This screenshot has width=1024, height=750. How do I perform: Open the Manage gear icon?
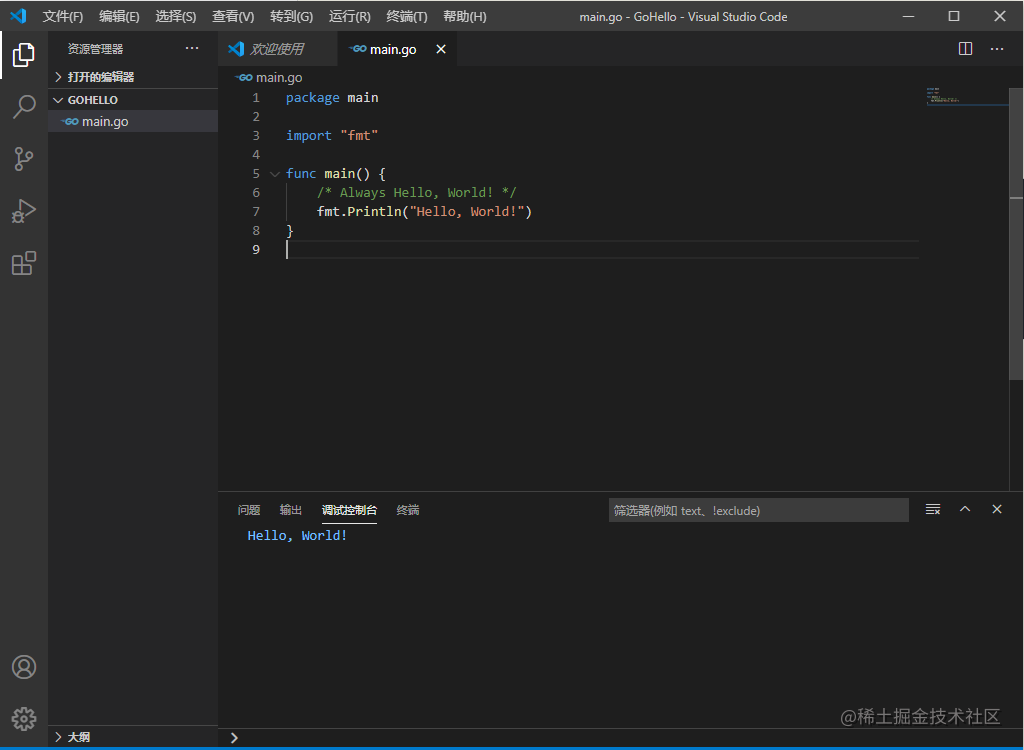(24, 719)
